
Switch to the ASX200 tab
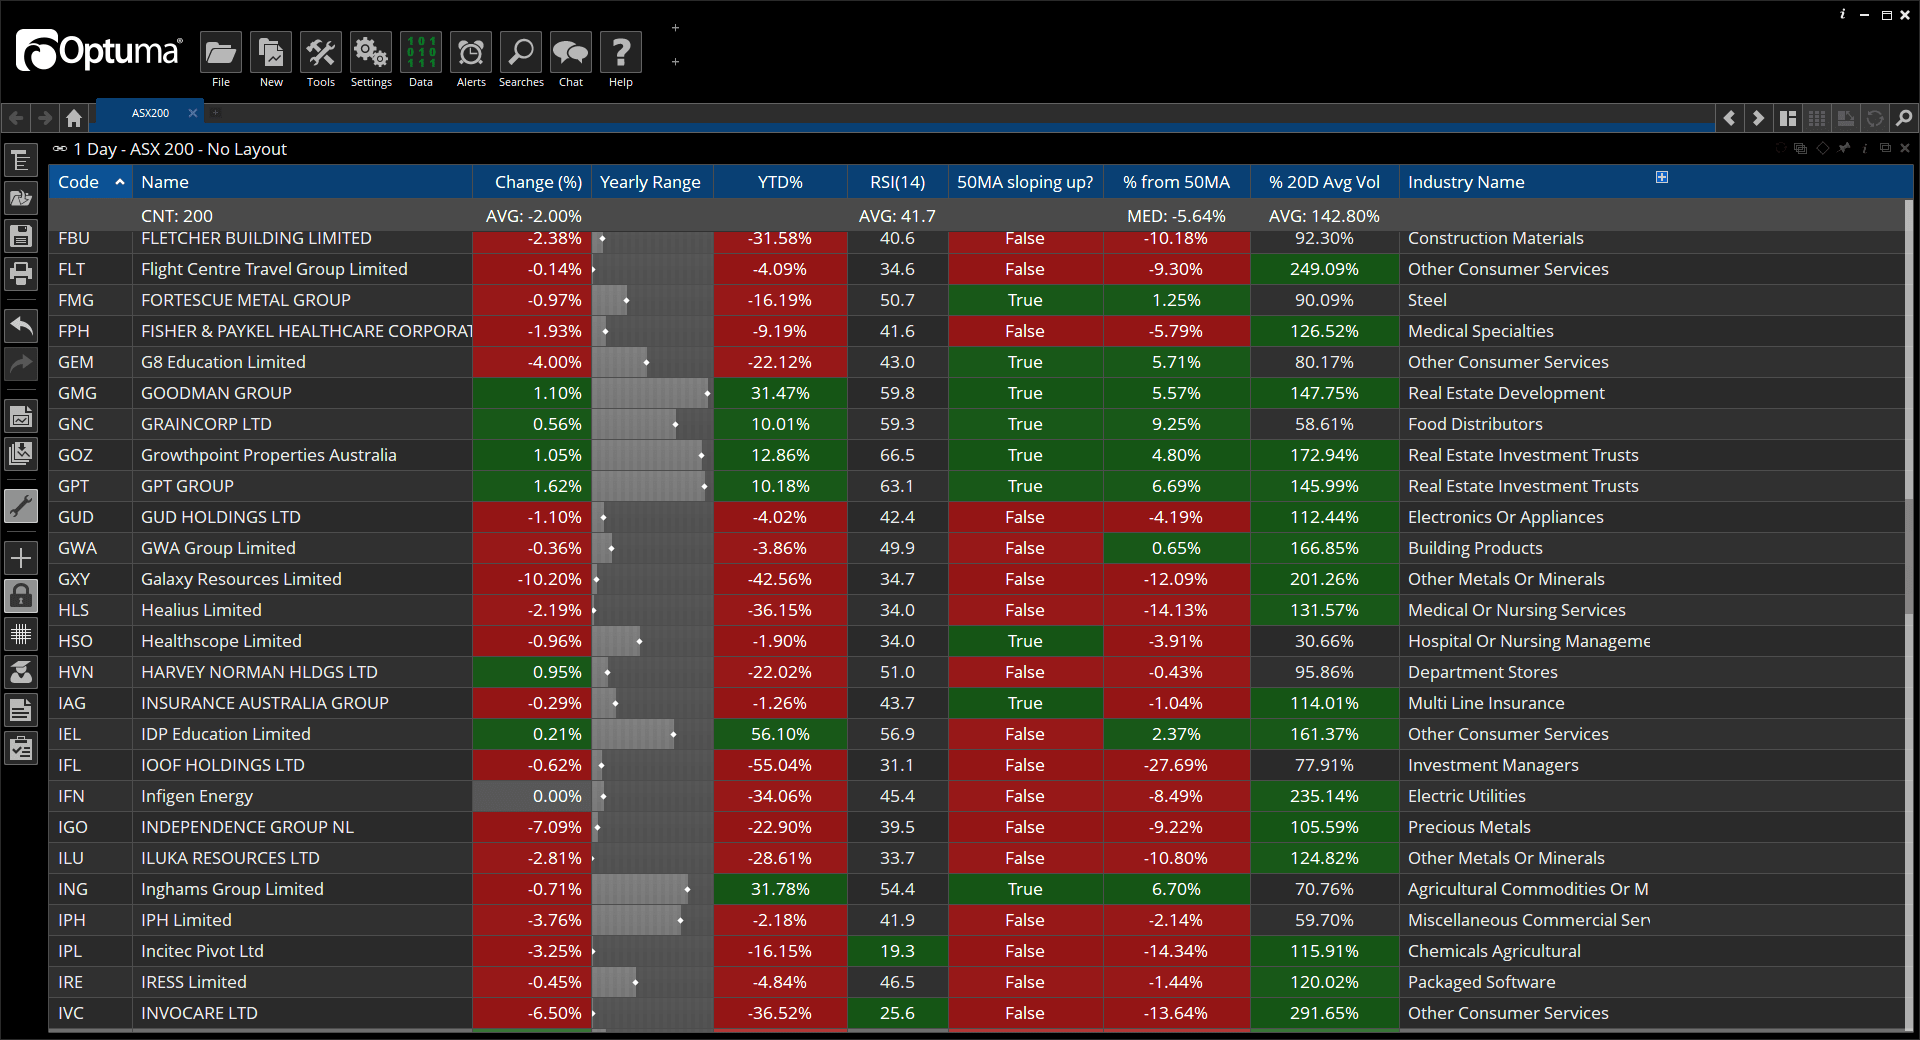[150, 113]
